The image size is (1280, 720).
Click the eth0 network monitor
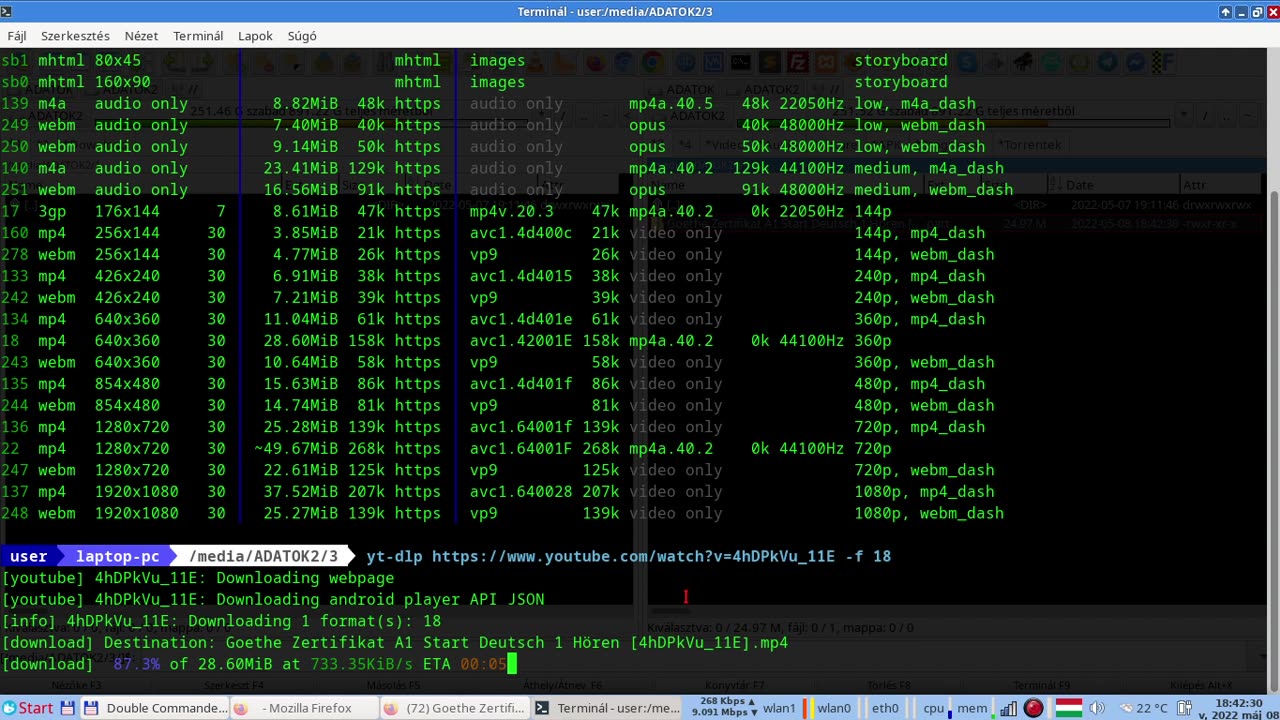[885, 708]
